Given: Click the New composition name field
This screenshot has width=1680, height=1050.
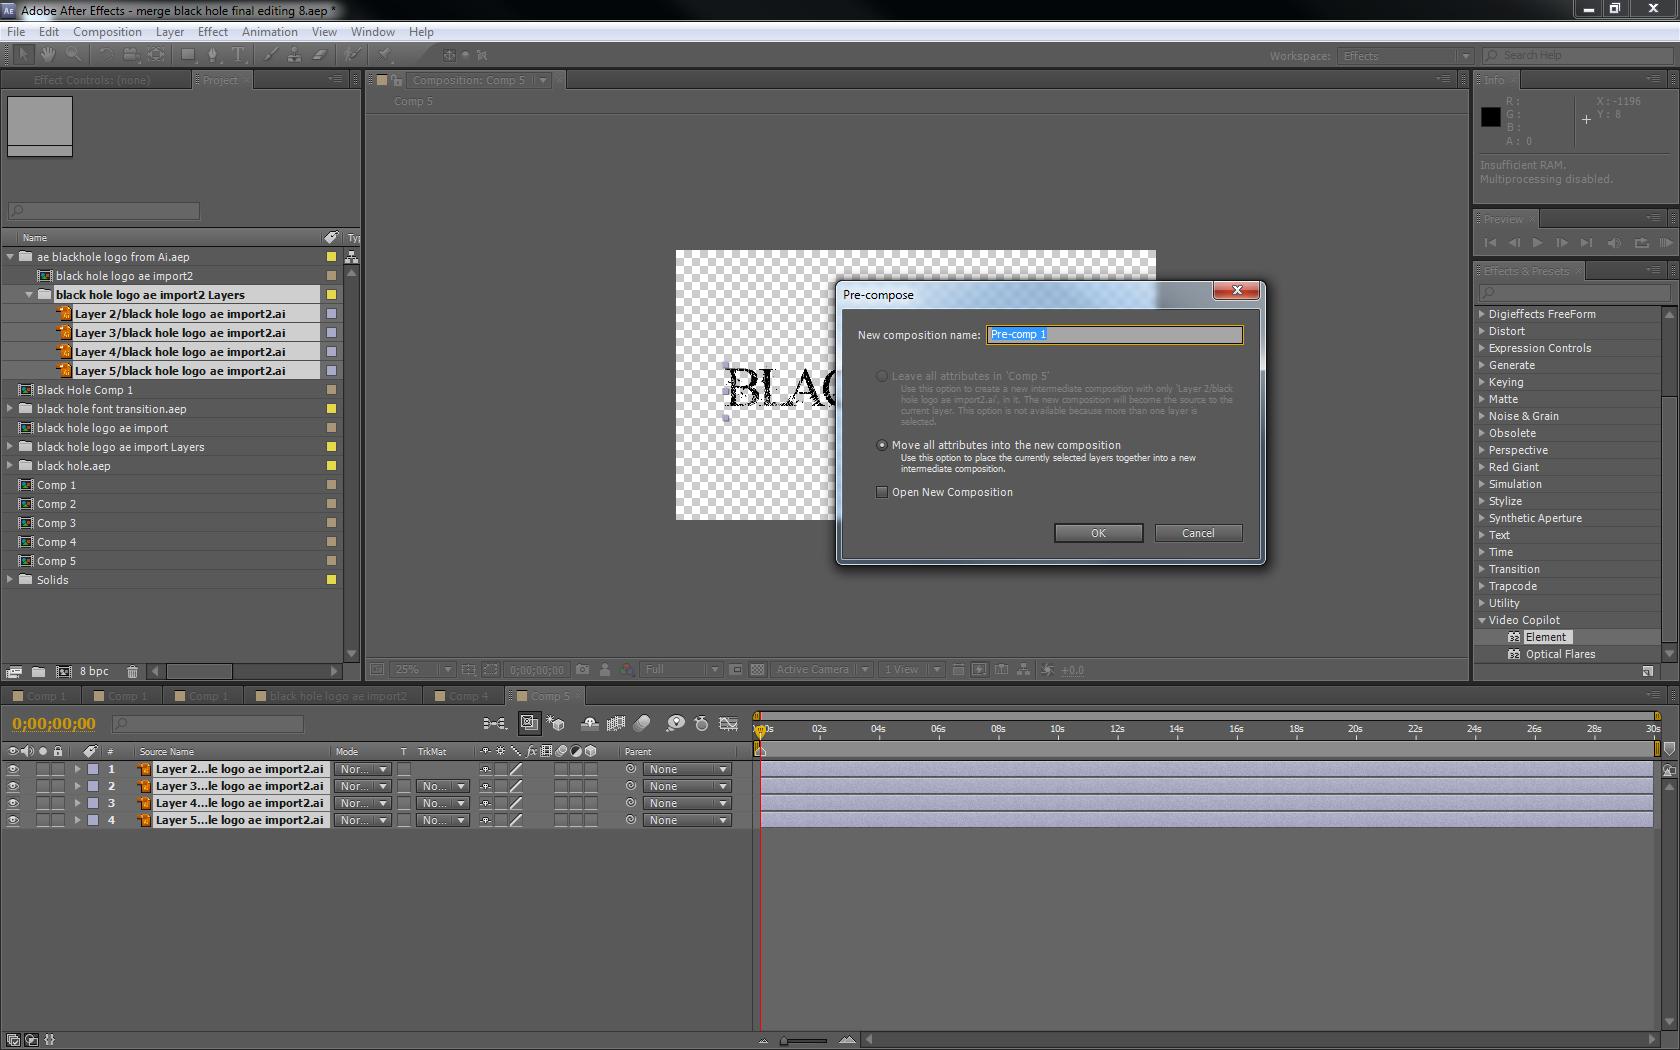Looking at the screenshot, I should pyautogui.click(x=1114, y=334).
